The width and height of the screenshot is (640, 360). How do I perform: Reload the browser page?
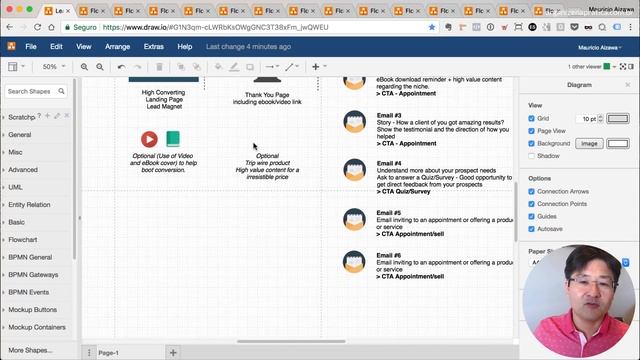(37, 27)
